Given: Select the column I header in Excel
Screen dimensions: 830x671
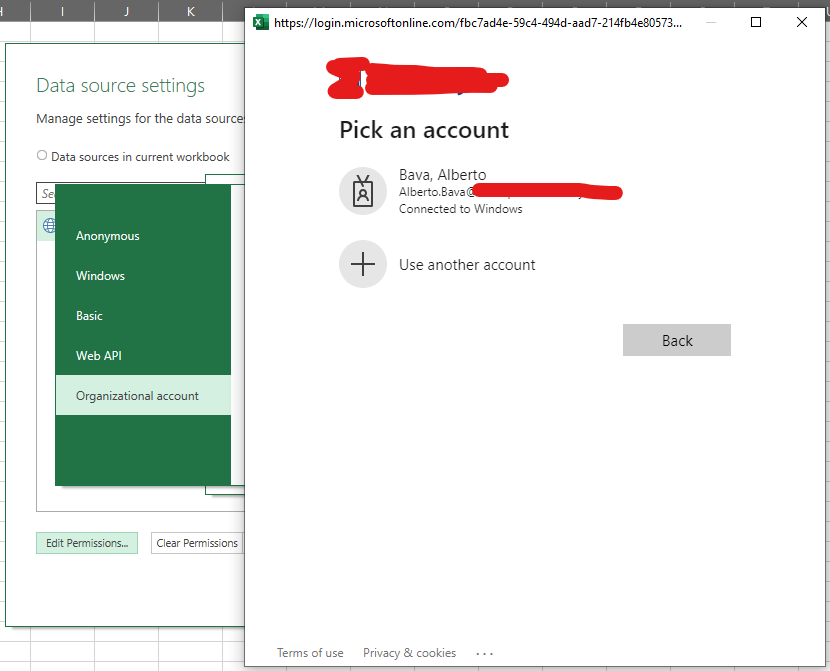Looking at the screenshot, I should pyautogui.click(x=62, y=11).
